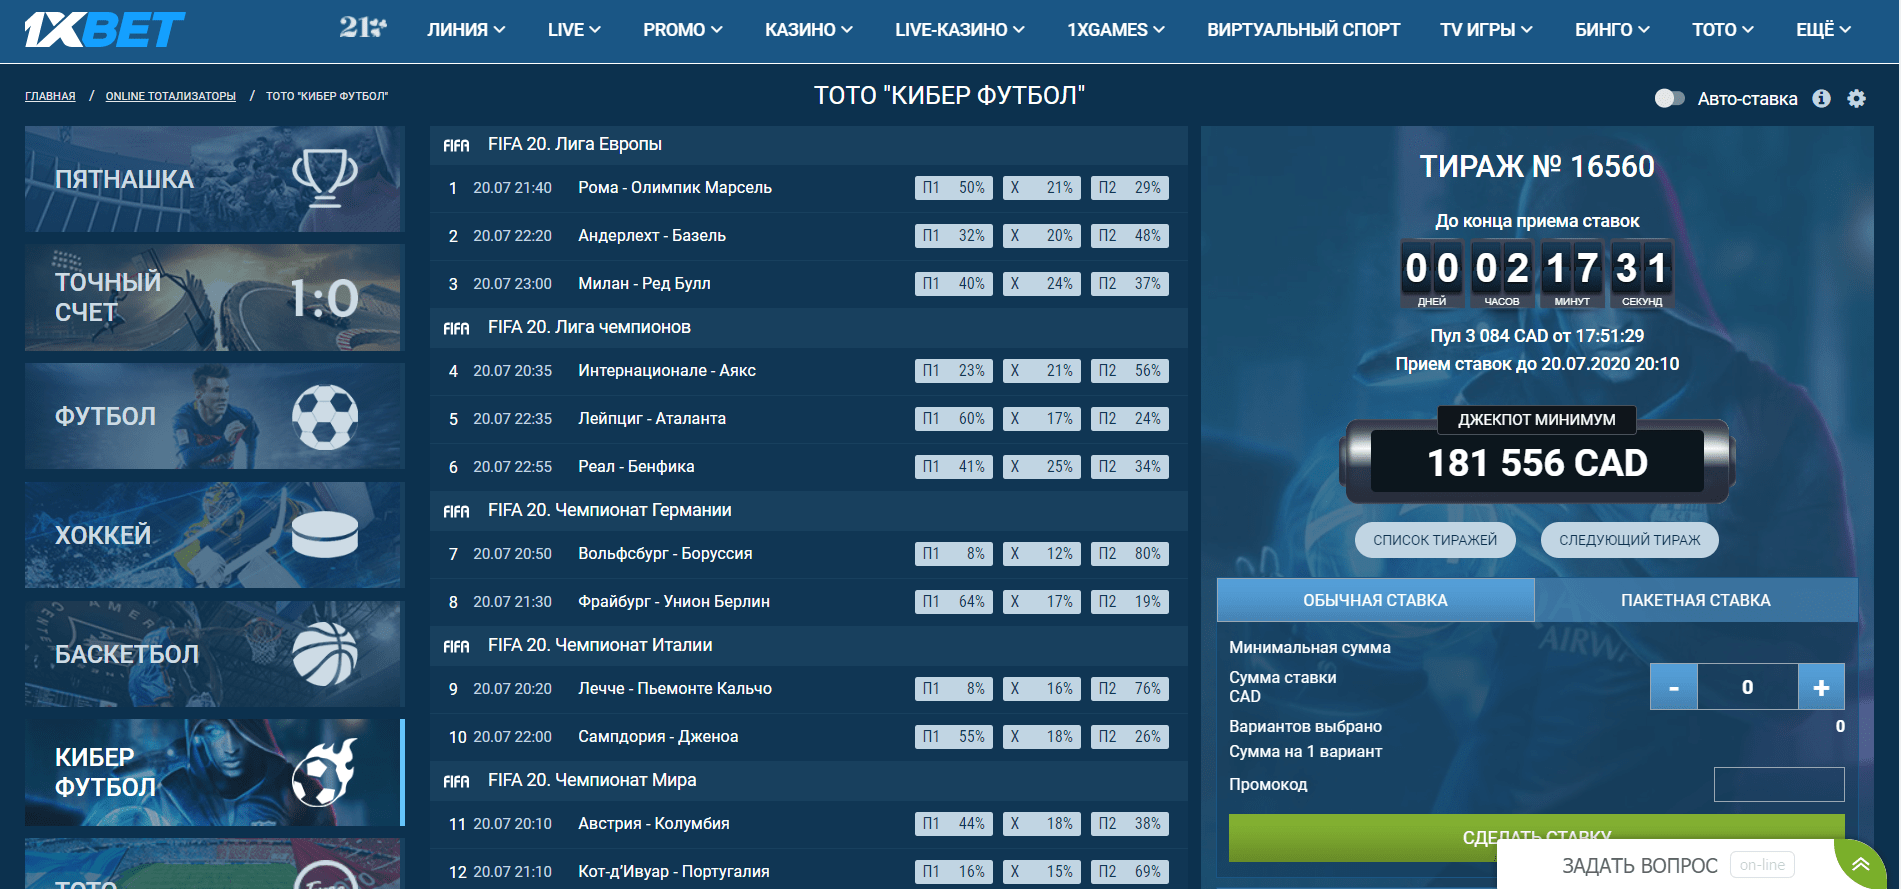This screenshot has width=1901, height=889.
Task: Click FIFA logo beside Чемпионат Мира heading
Action: [x=456, y=781]
